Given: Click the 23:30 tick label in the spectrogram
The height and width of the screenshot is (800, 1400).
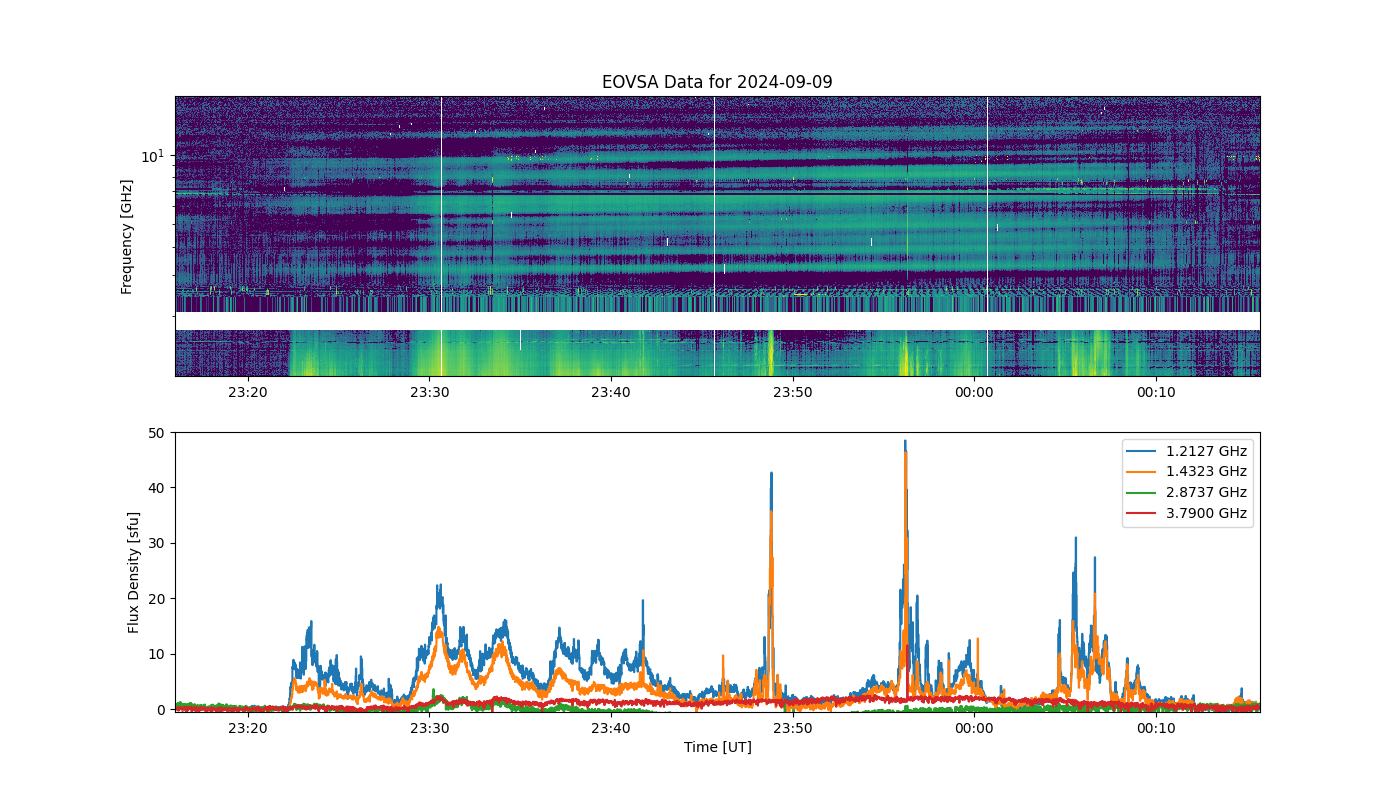Looking at the screenshot, I should click(429, 393).
